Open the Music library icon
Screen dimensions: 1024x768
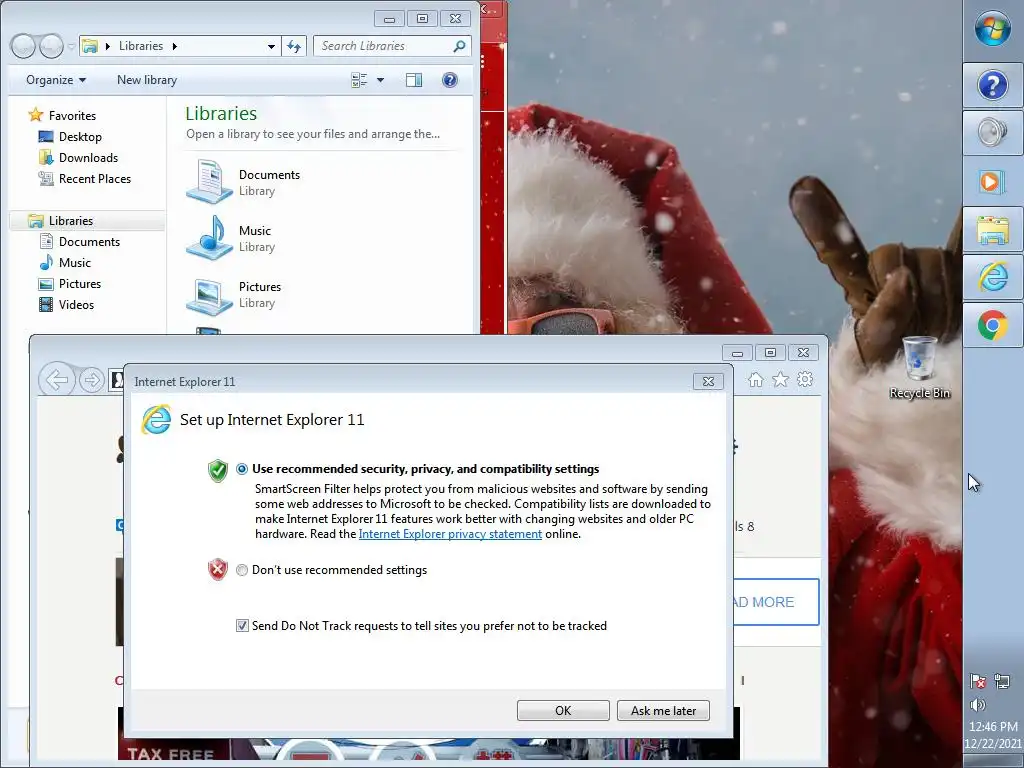coord(210,238)
